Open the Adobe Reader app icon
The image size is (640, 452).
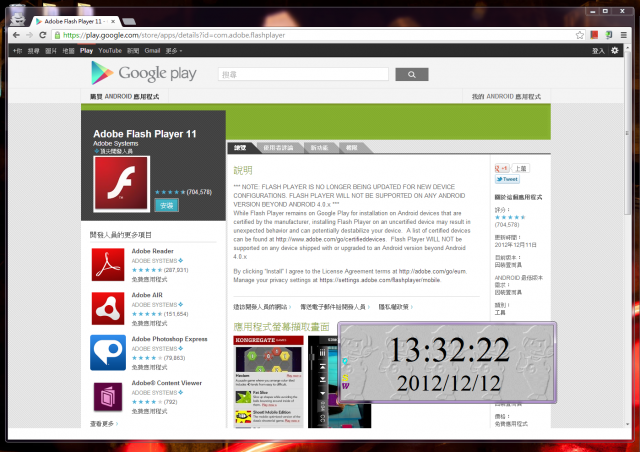click(108, 265)
